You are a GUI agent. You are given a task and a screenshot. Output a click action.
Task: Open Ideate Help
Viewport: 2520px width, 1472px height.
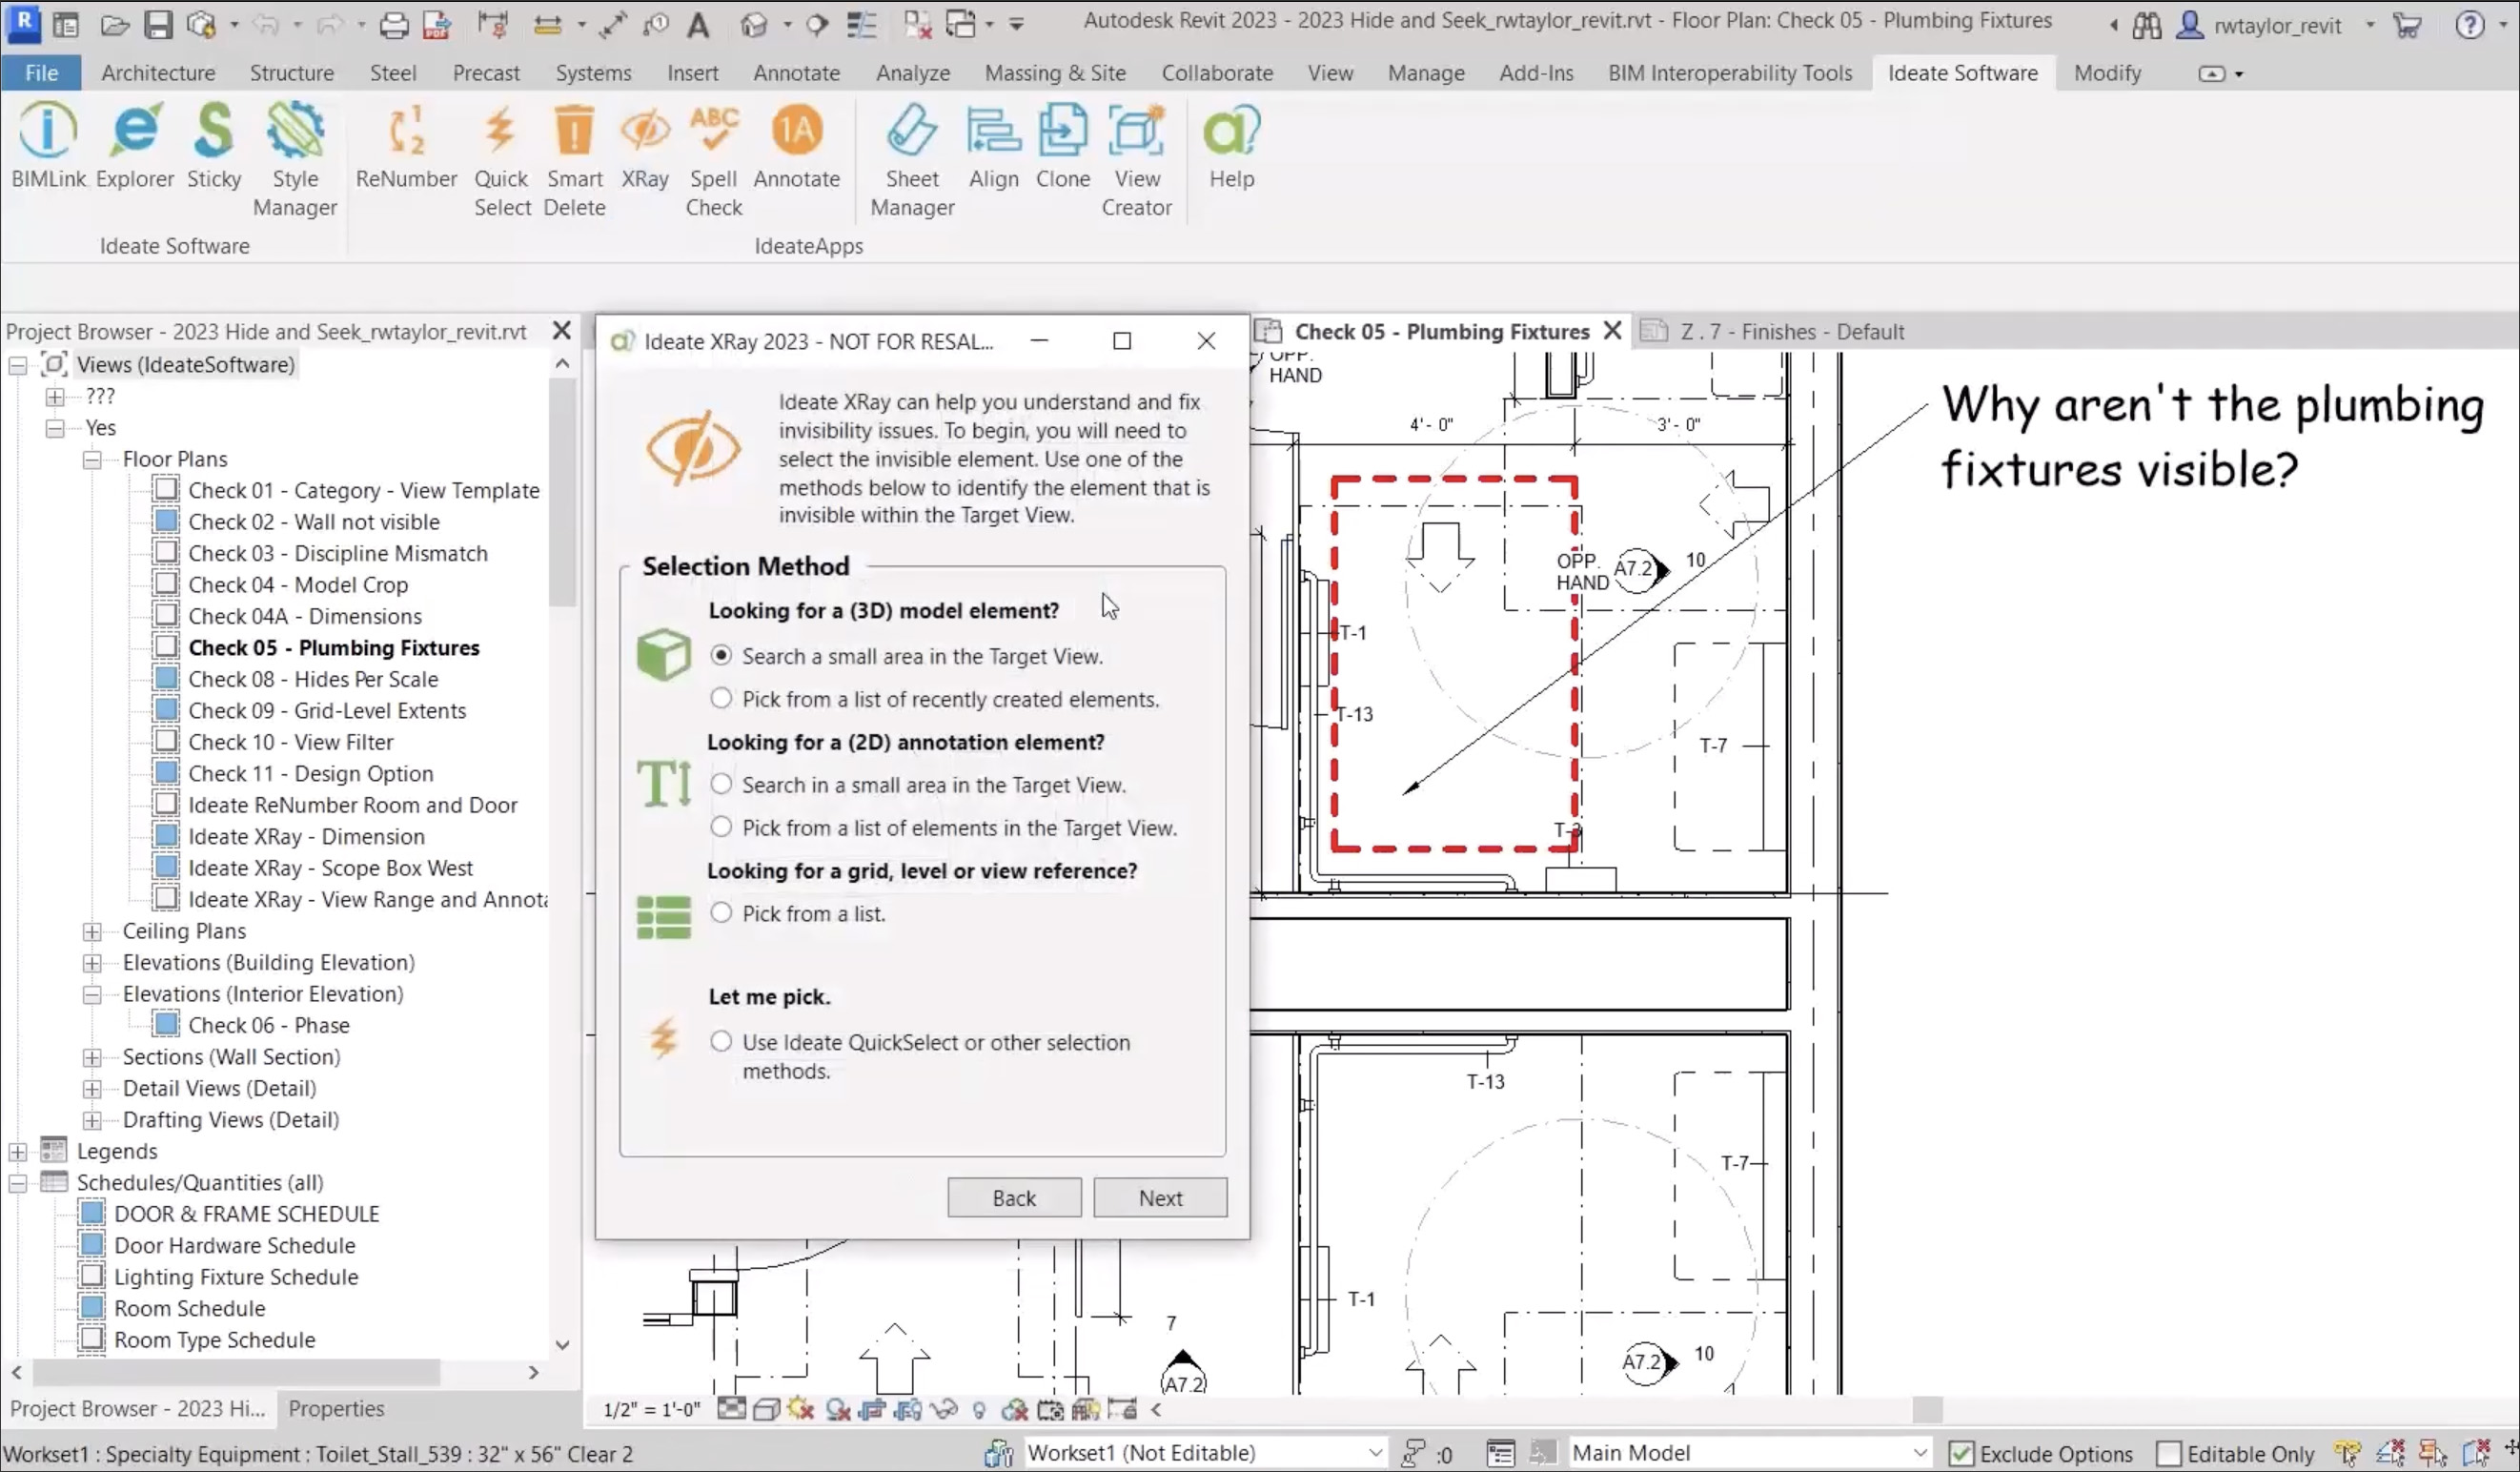(x=1232, y=146)
